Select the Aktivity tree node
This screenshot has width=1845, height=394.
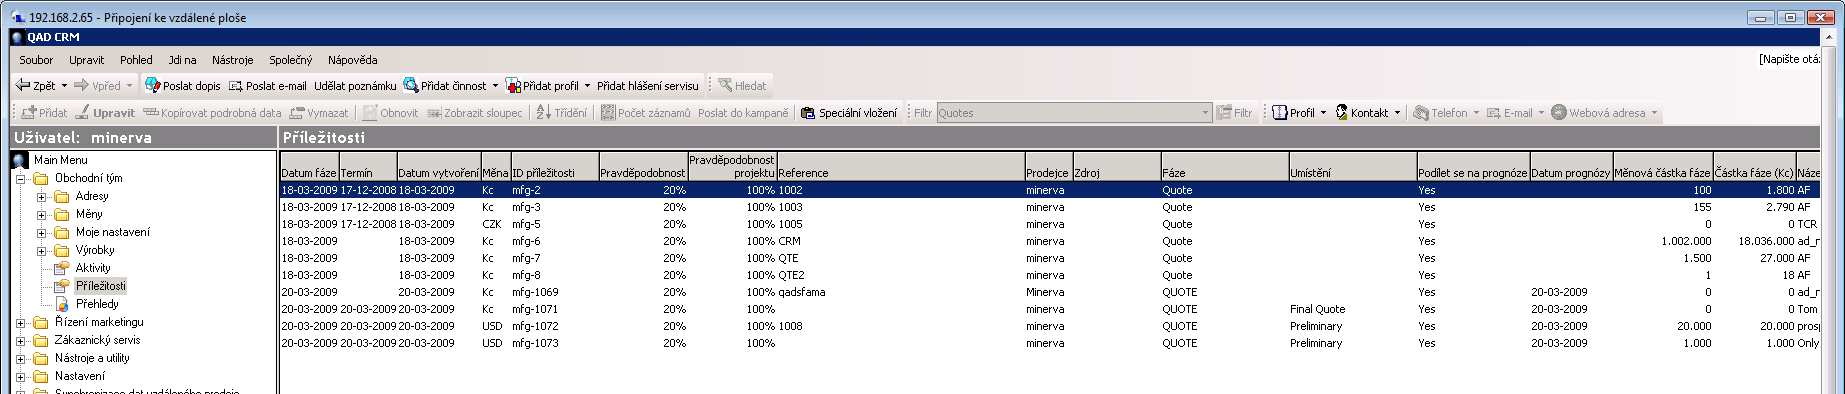pos(93,268)
